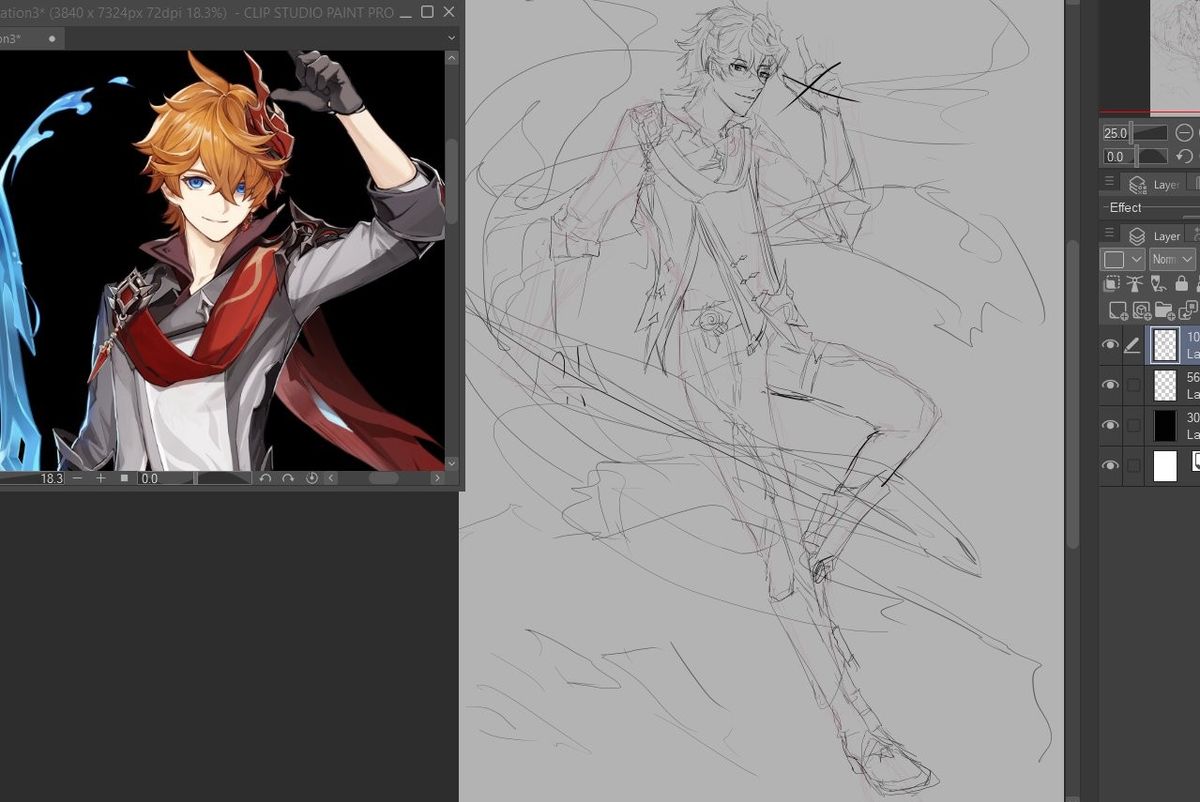Click the 0.0 rotation field in reference window

tap(149, 479)
